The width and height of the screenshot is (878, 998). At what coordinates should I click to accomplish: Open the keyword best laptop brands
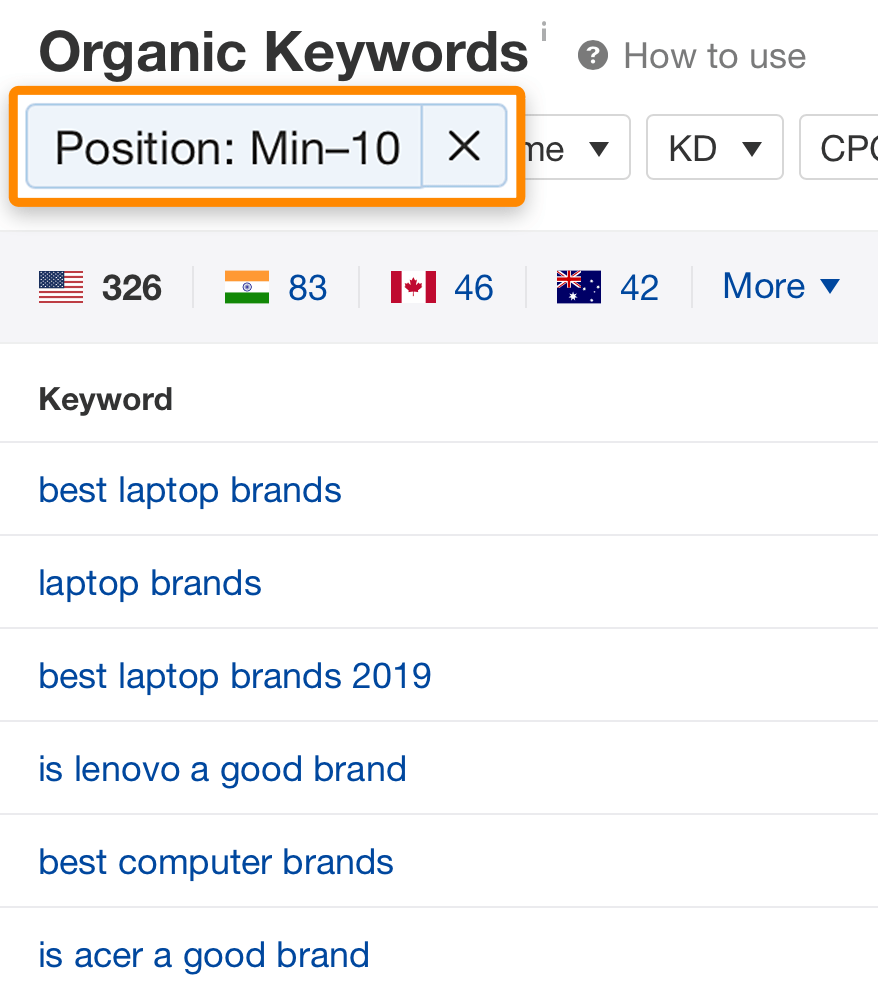[190, 490]
